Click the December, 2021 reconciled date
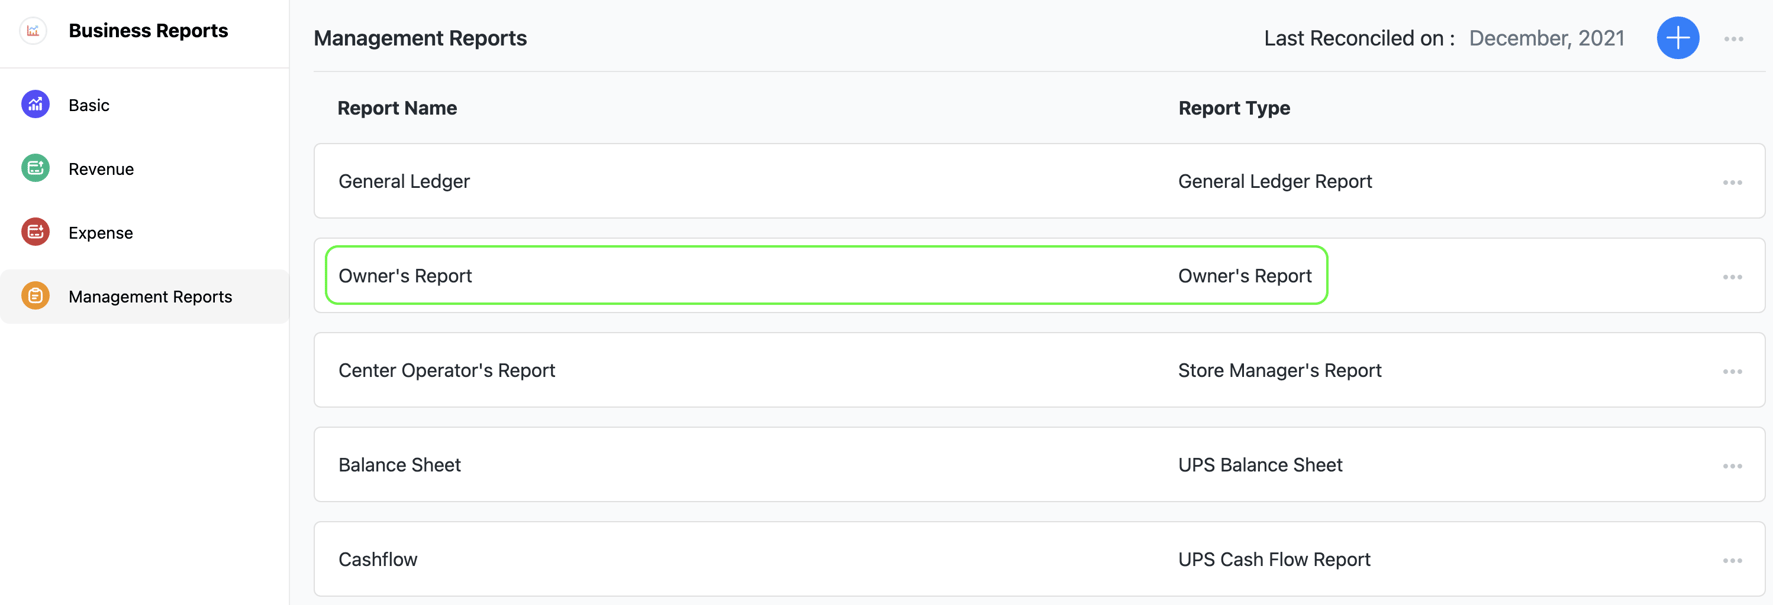 (1546, 38)
